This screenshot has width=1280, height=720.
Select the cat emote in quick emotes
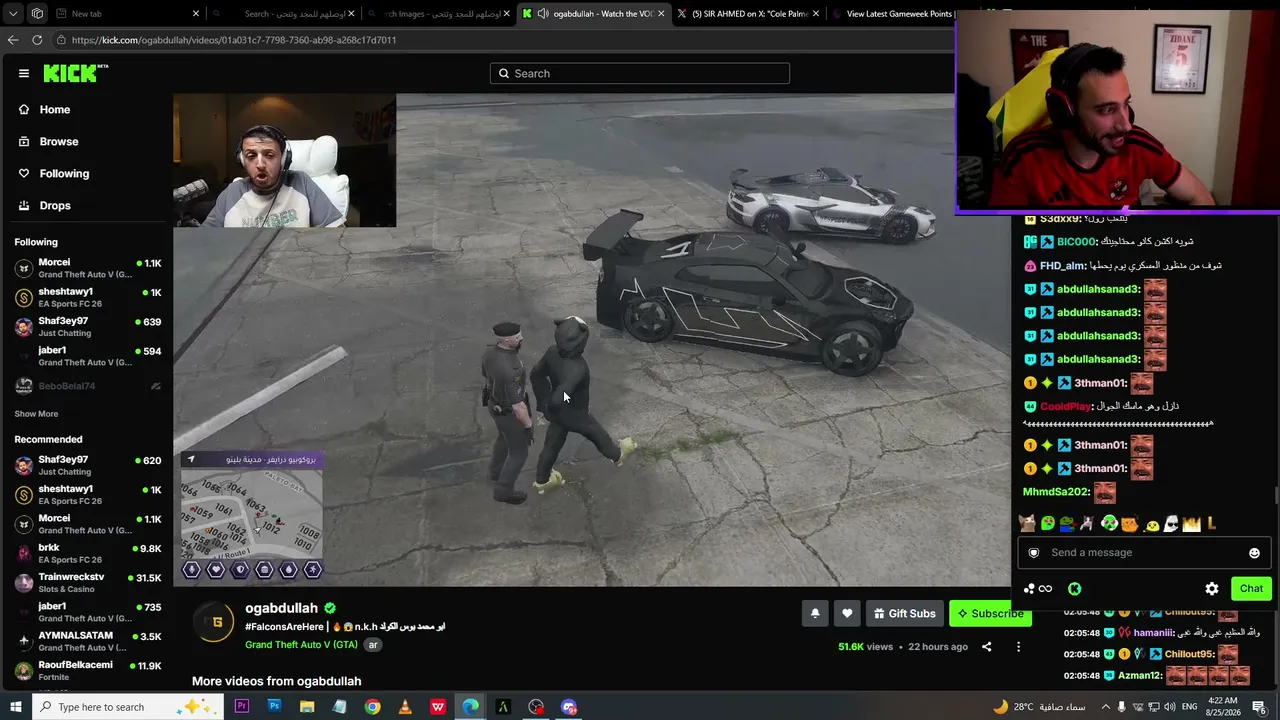pyautogui.click(x=1027, y=523)
